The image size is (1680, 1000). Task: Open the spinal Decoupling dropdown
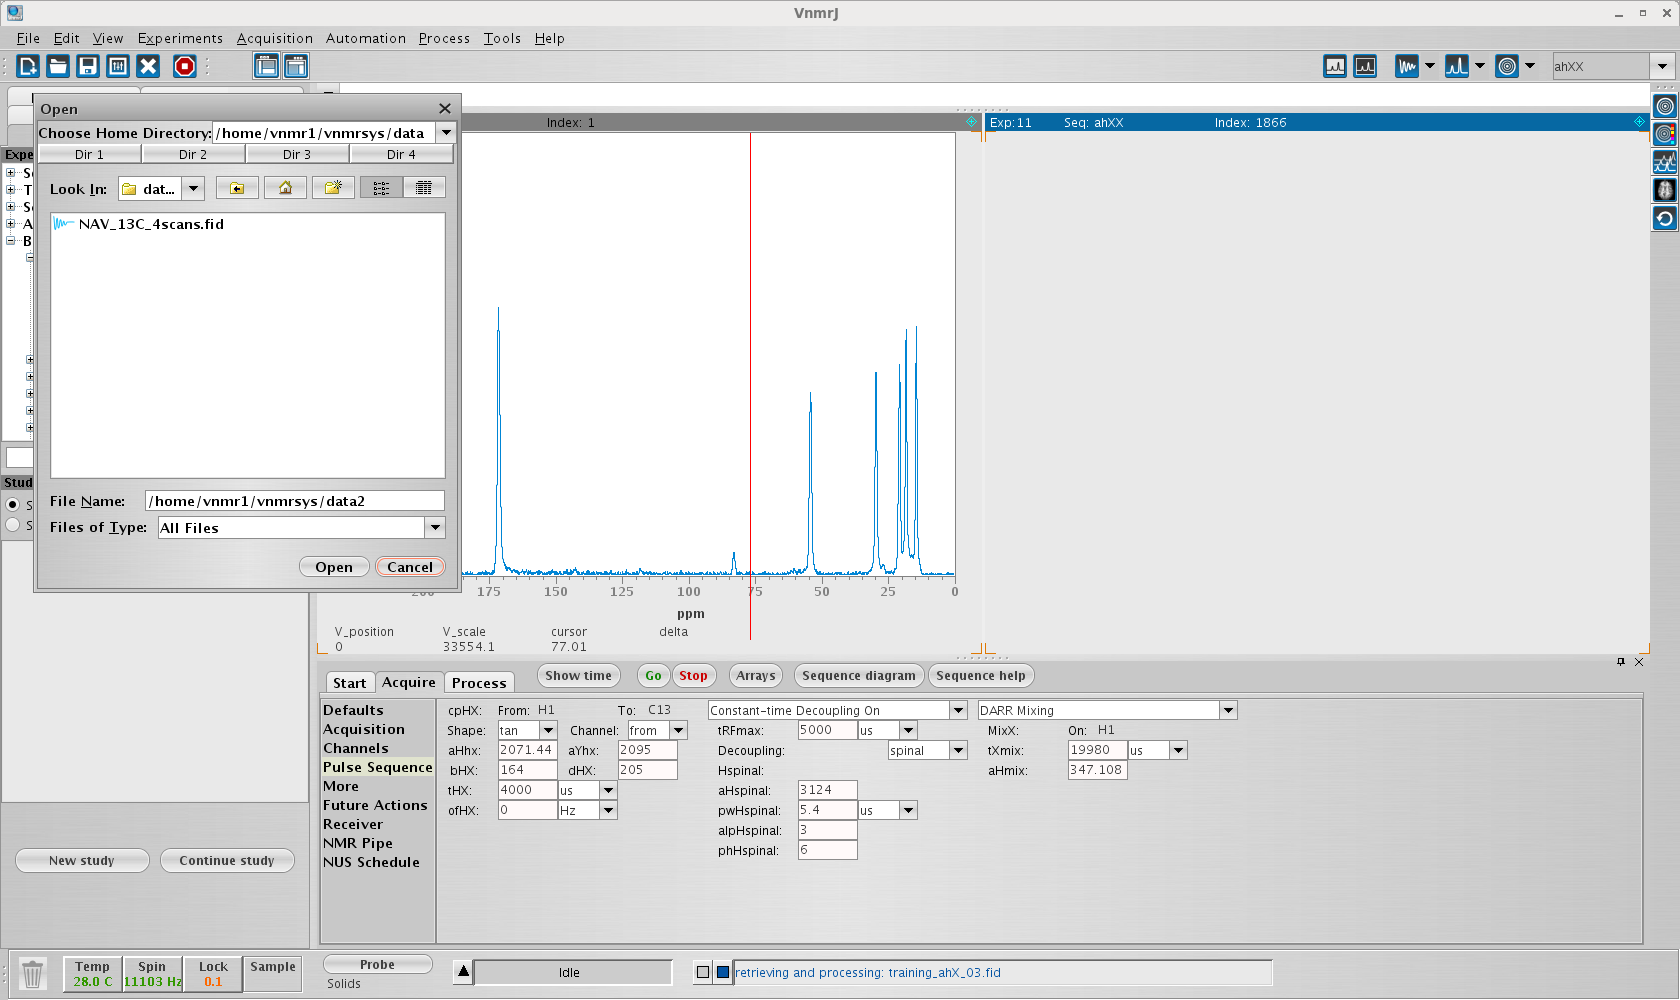point(958,751)
